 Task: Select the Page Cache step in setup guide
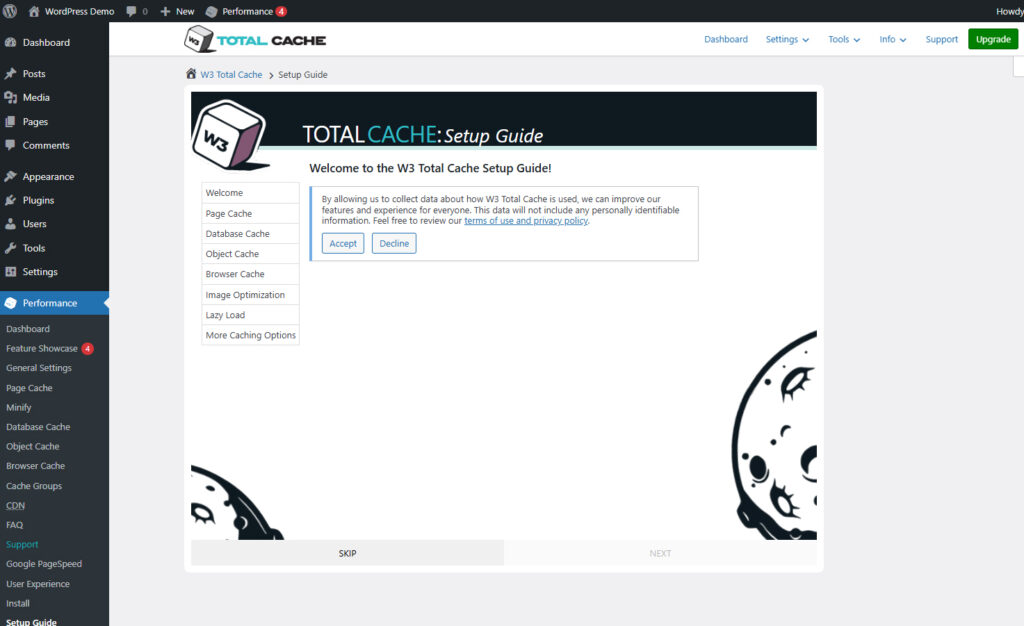(251, 213)
